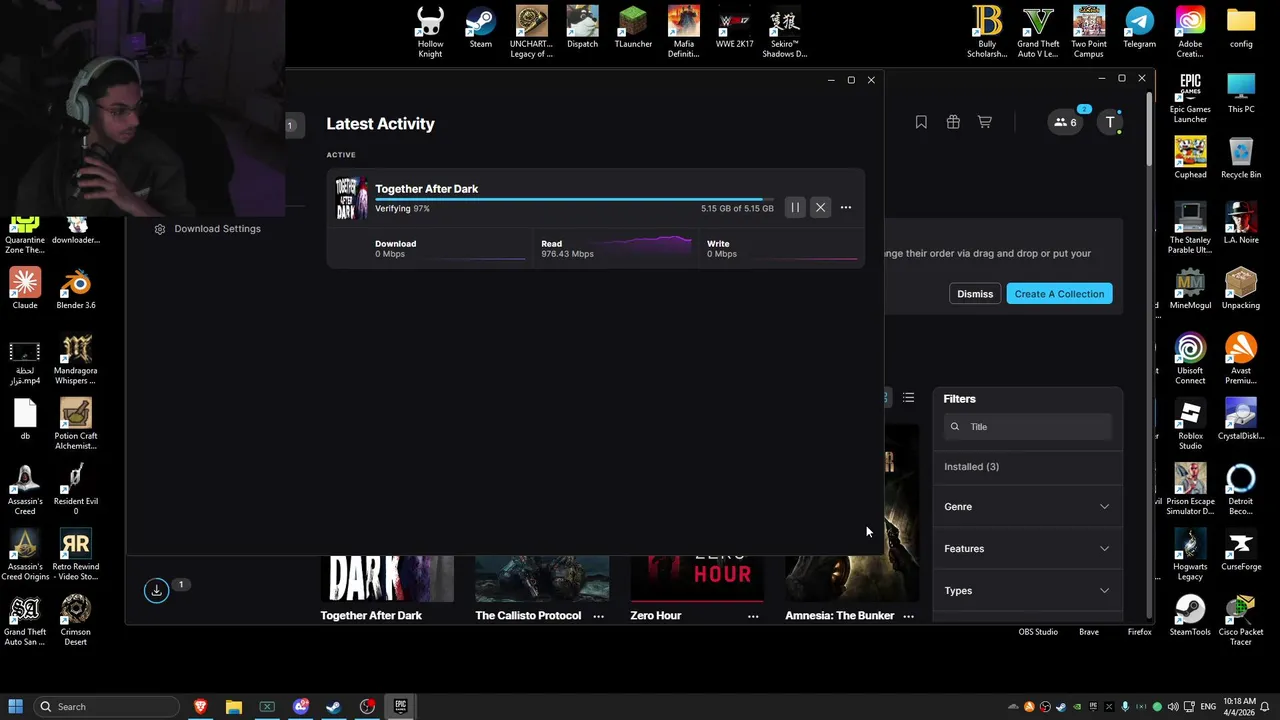Open Adobe Creative Cloud desktop shortcut
Image resolution: width=1280 pixels, height=720 pixels.
[x=1190, y=32]
